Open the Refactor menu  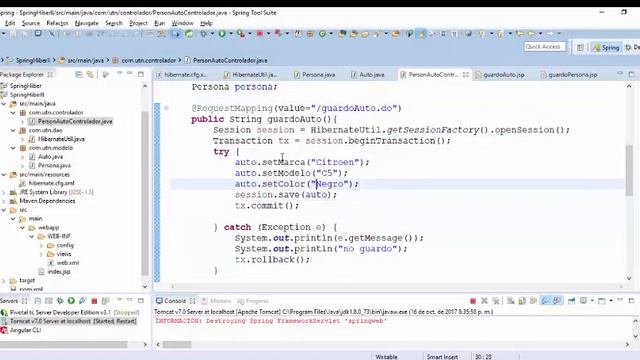pyautogui.click(x=57, y=23)
